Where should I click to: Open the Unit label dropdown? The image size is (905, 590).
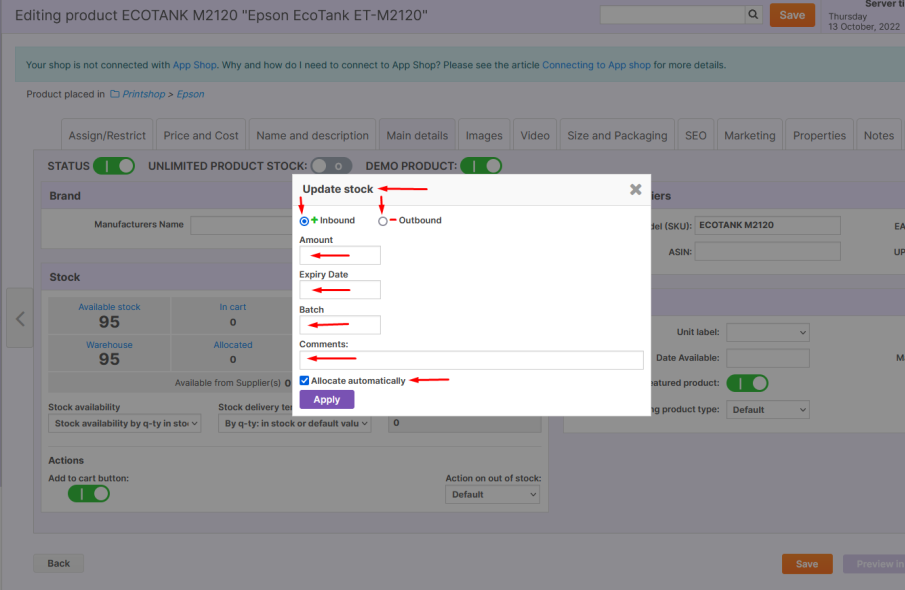(x=768, y=333)
